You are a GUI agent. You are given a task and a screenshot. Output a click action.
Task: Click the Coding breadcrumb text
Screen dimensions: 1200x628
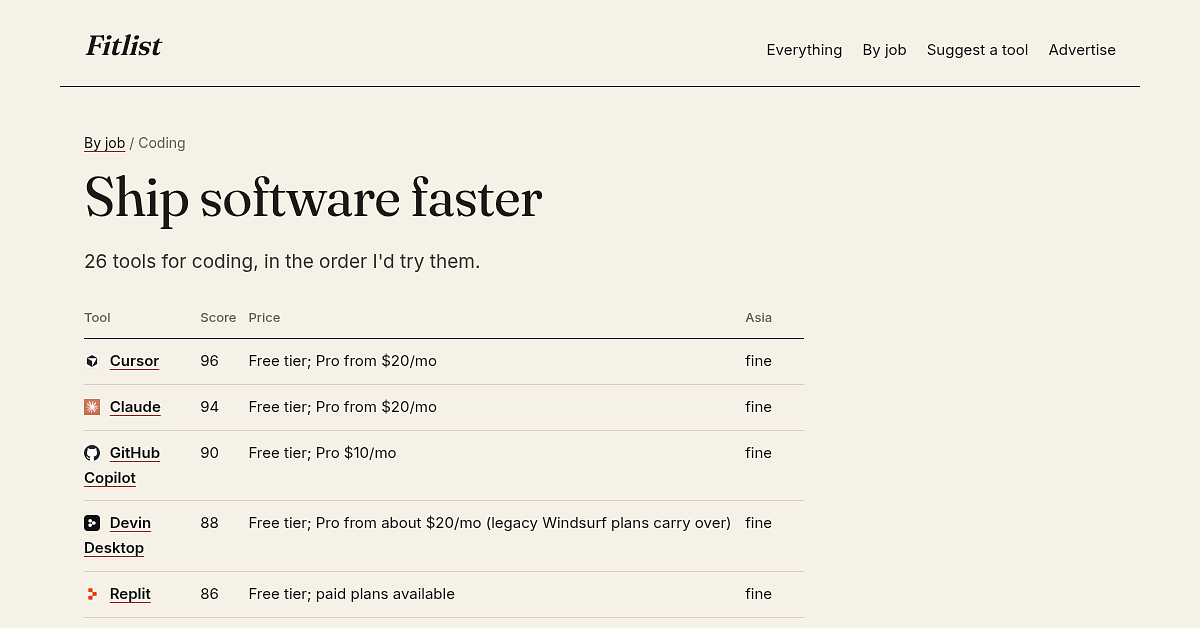click(x=161, y=143)
